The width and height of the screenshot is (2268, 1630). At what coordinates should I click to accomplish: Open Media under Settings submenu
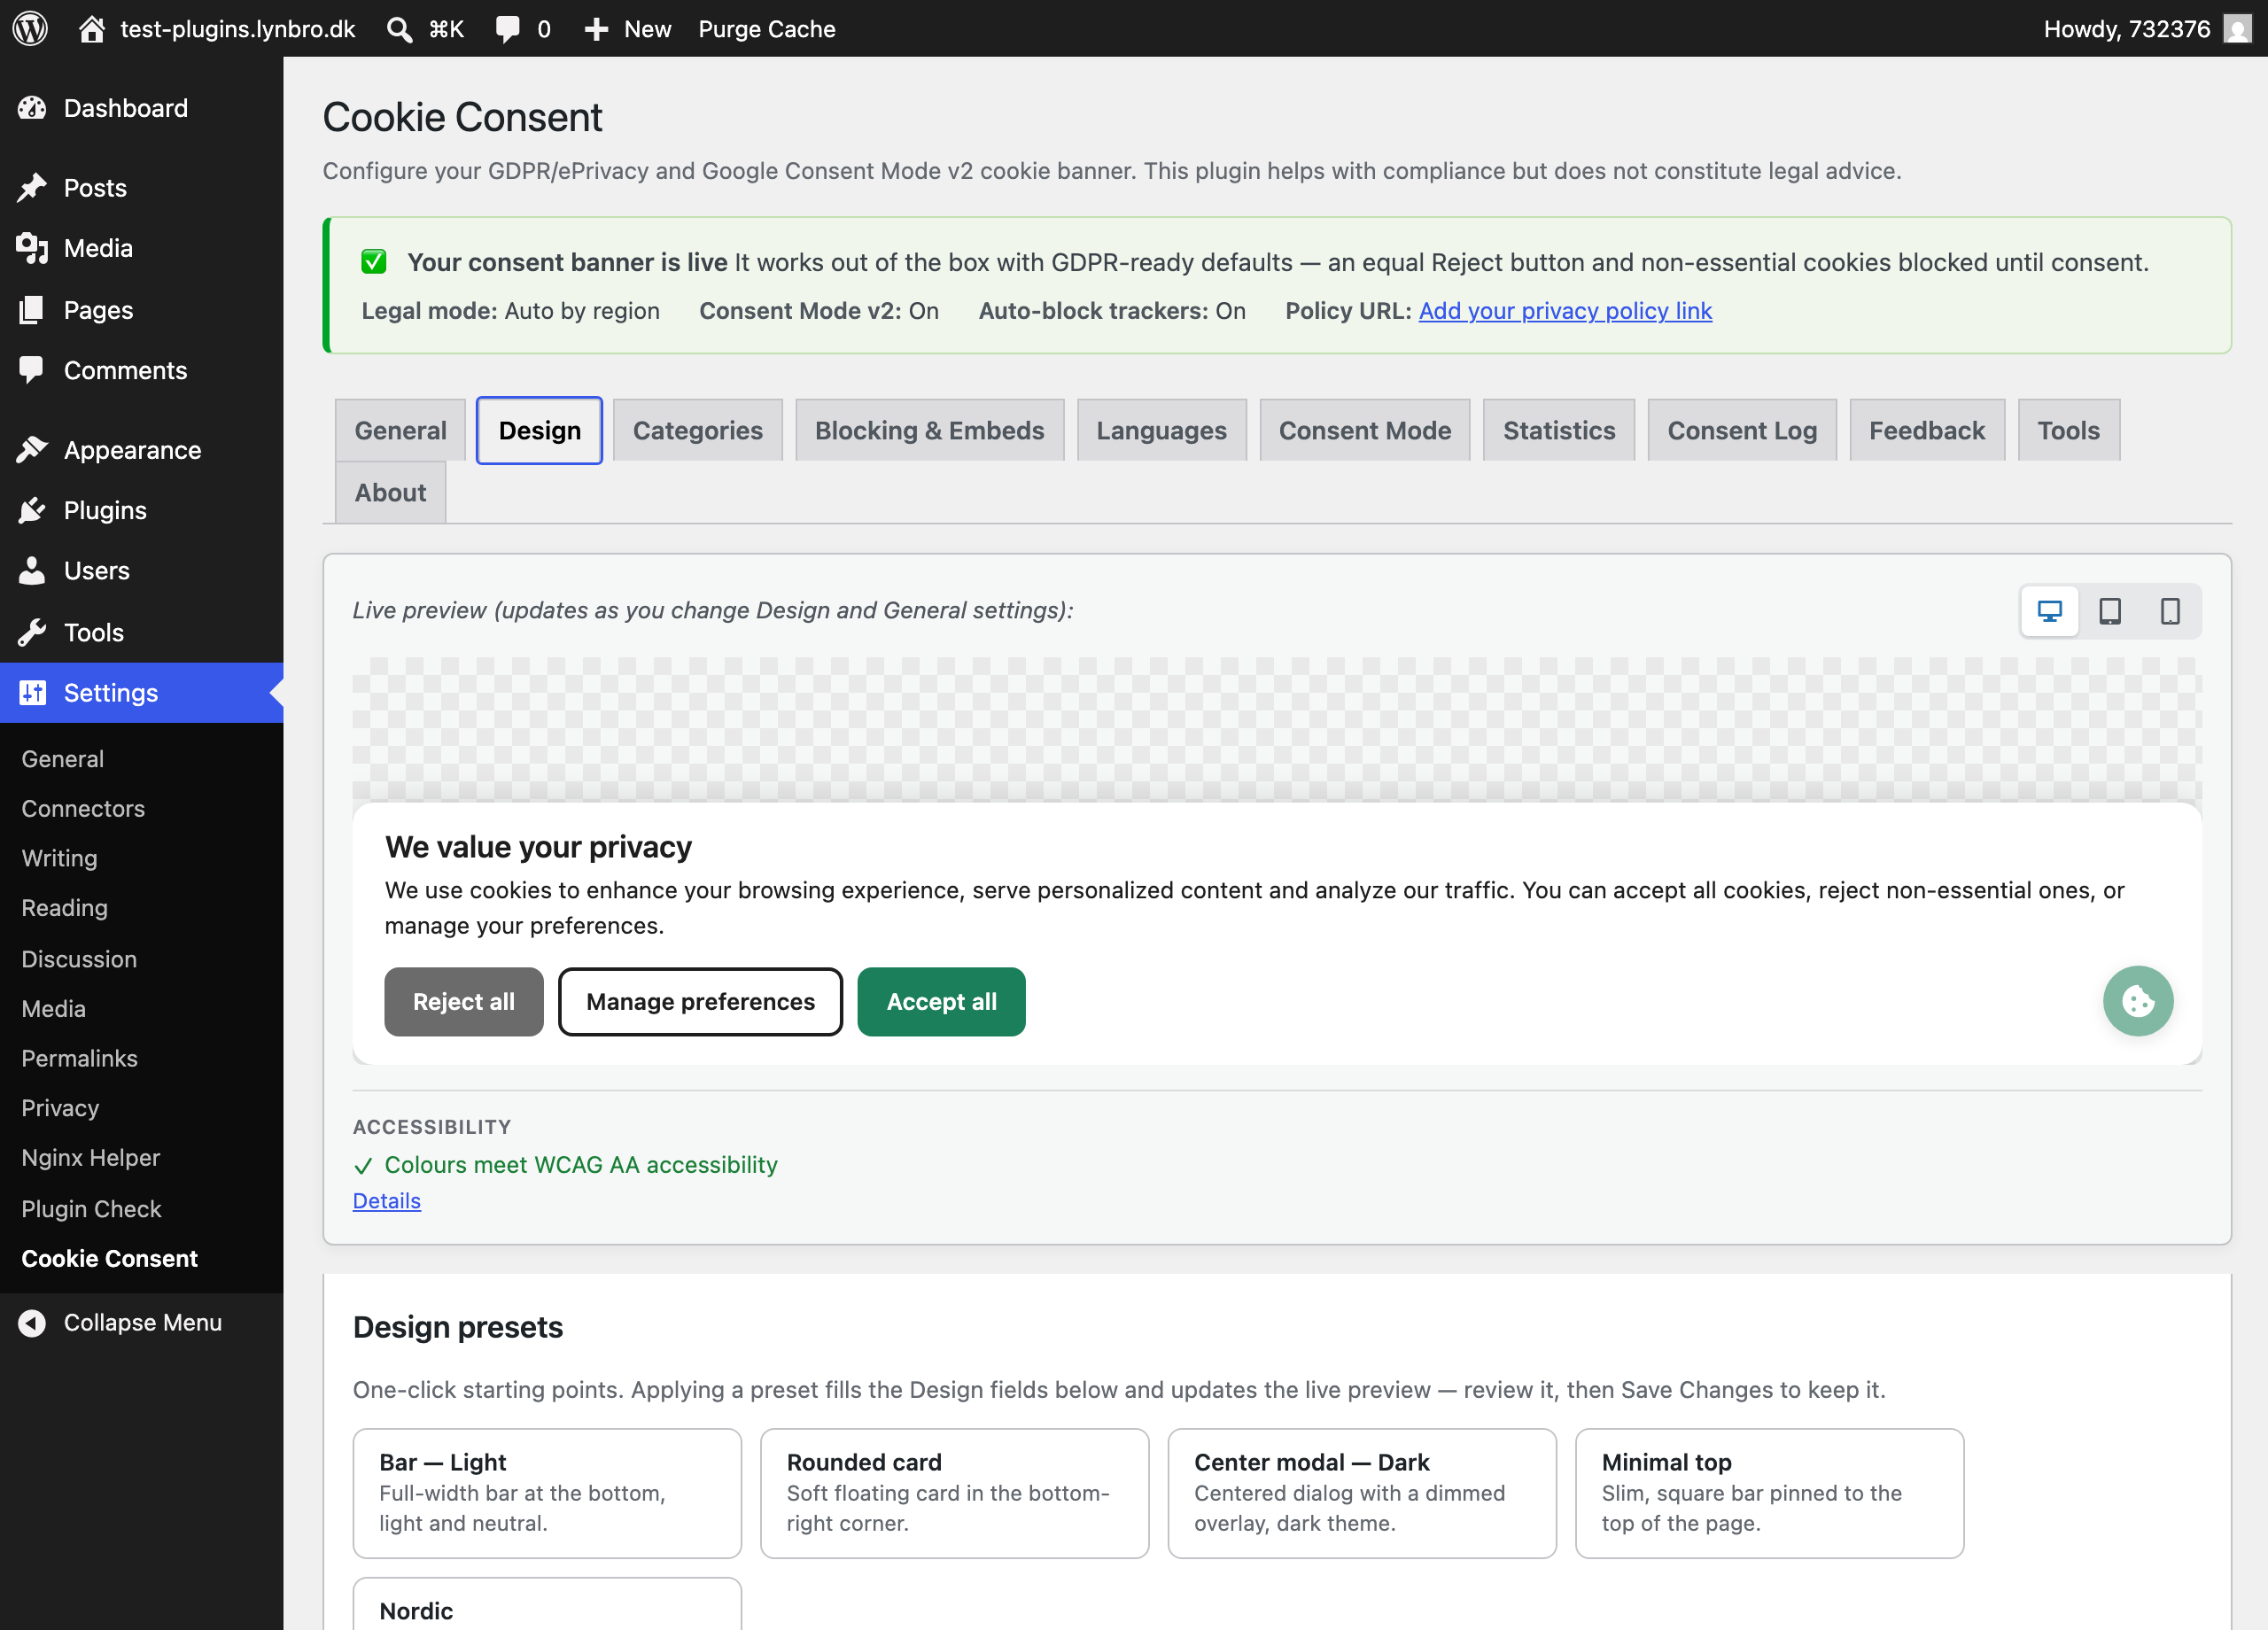click(x=54, y=1009)
